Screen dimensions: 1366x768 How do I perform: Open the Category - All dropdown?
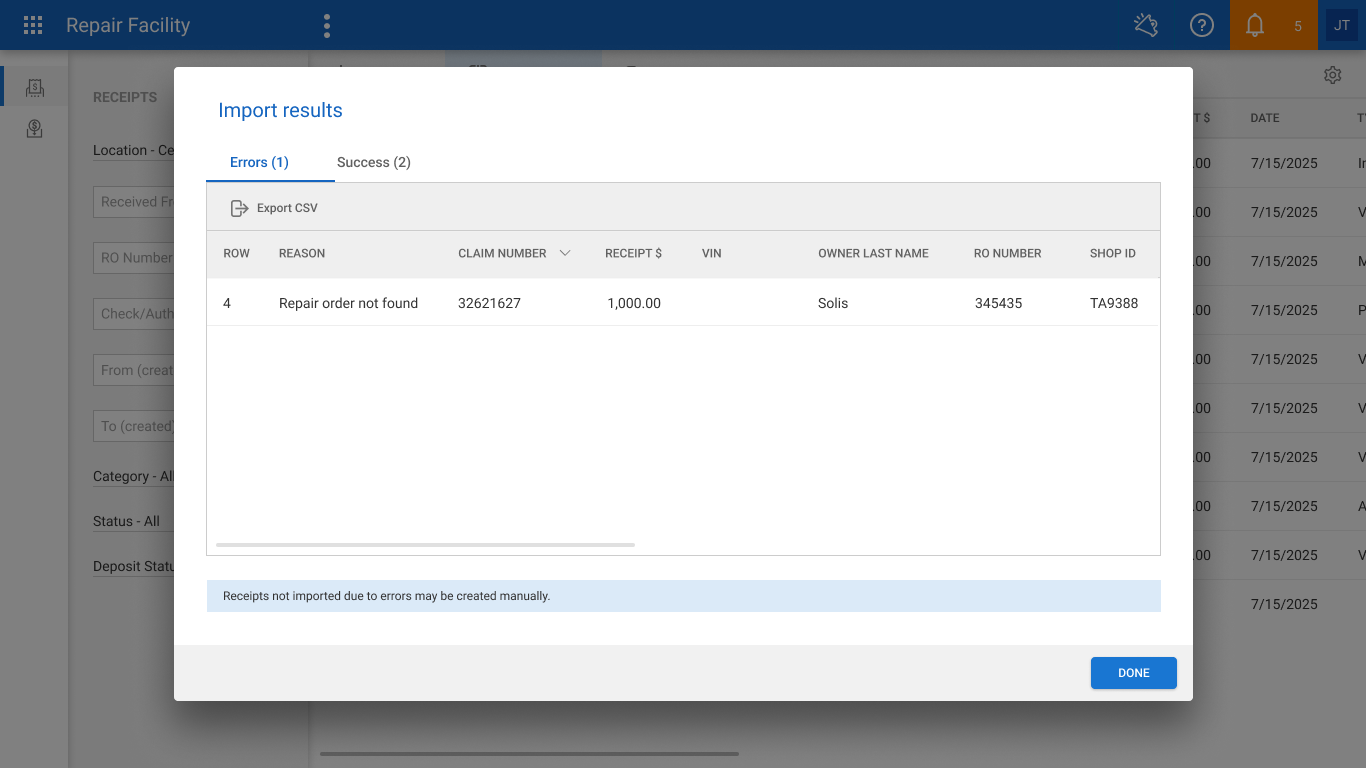(x=133, y=477)
